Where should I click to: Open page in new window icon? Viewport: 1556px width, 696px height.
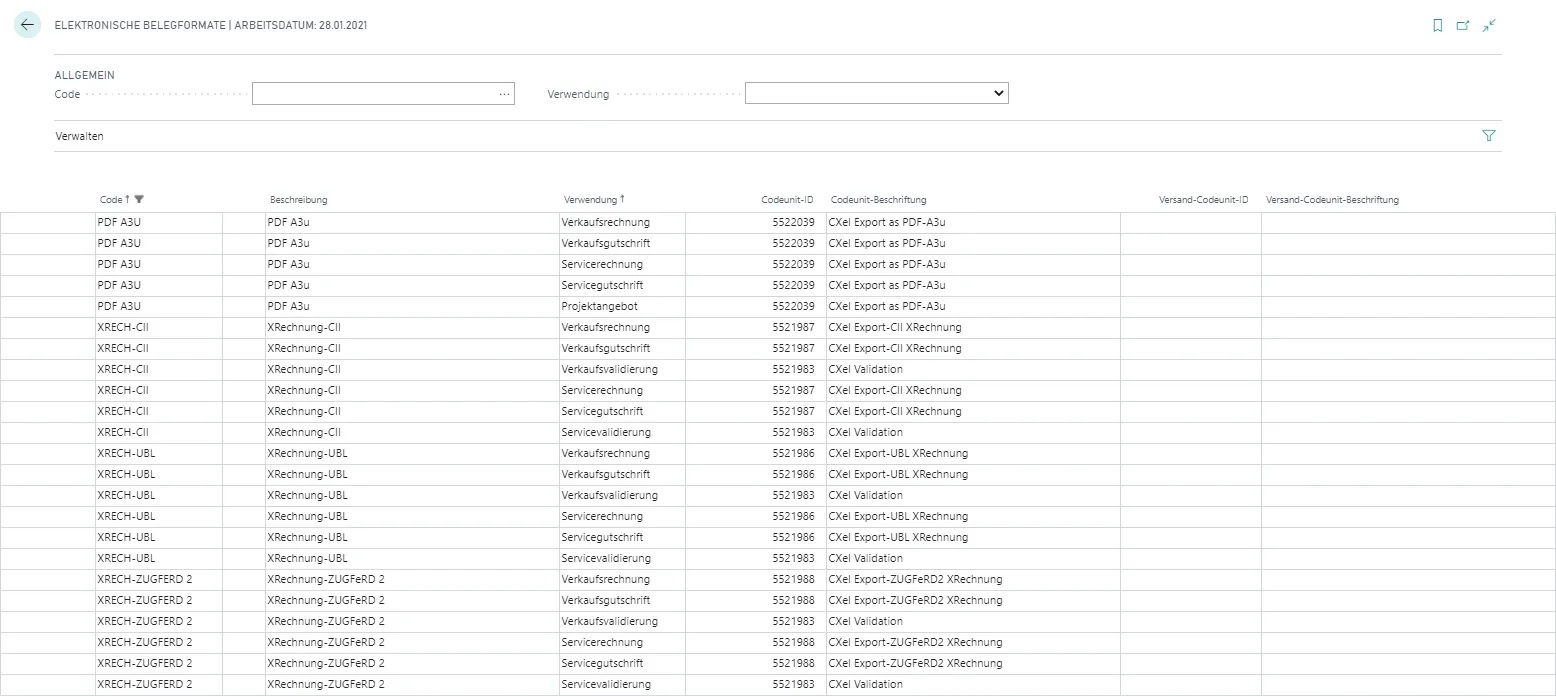click(1463, 26)
